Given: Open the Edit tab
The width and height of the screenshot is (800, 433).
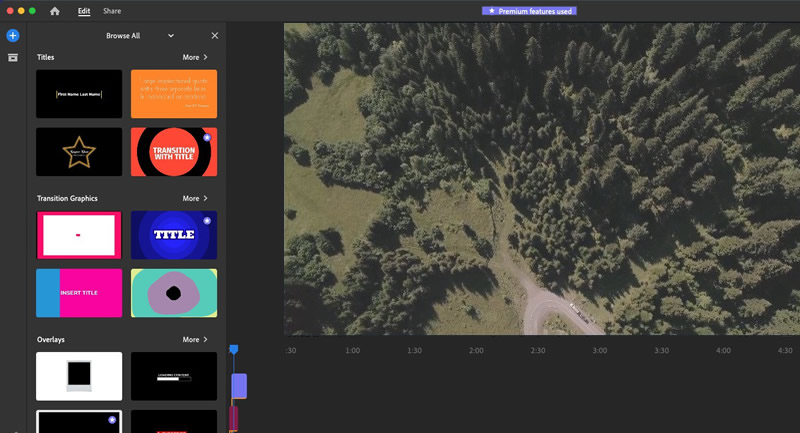Looking at the screenshot, I should [x=84, y=11].
